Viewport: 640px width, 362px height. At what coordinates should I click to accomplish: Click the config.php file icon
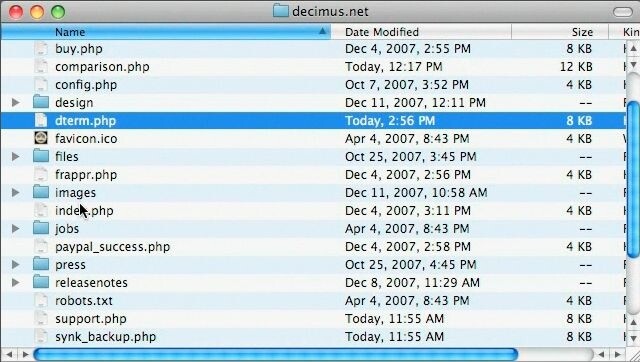(x=41, y=84)
